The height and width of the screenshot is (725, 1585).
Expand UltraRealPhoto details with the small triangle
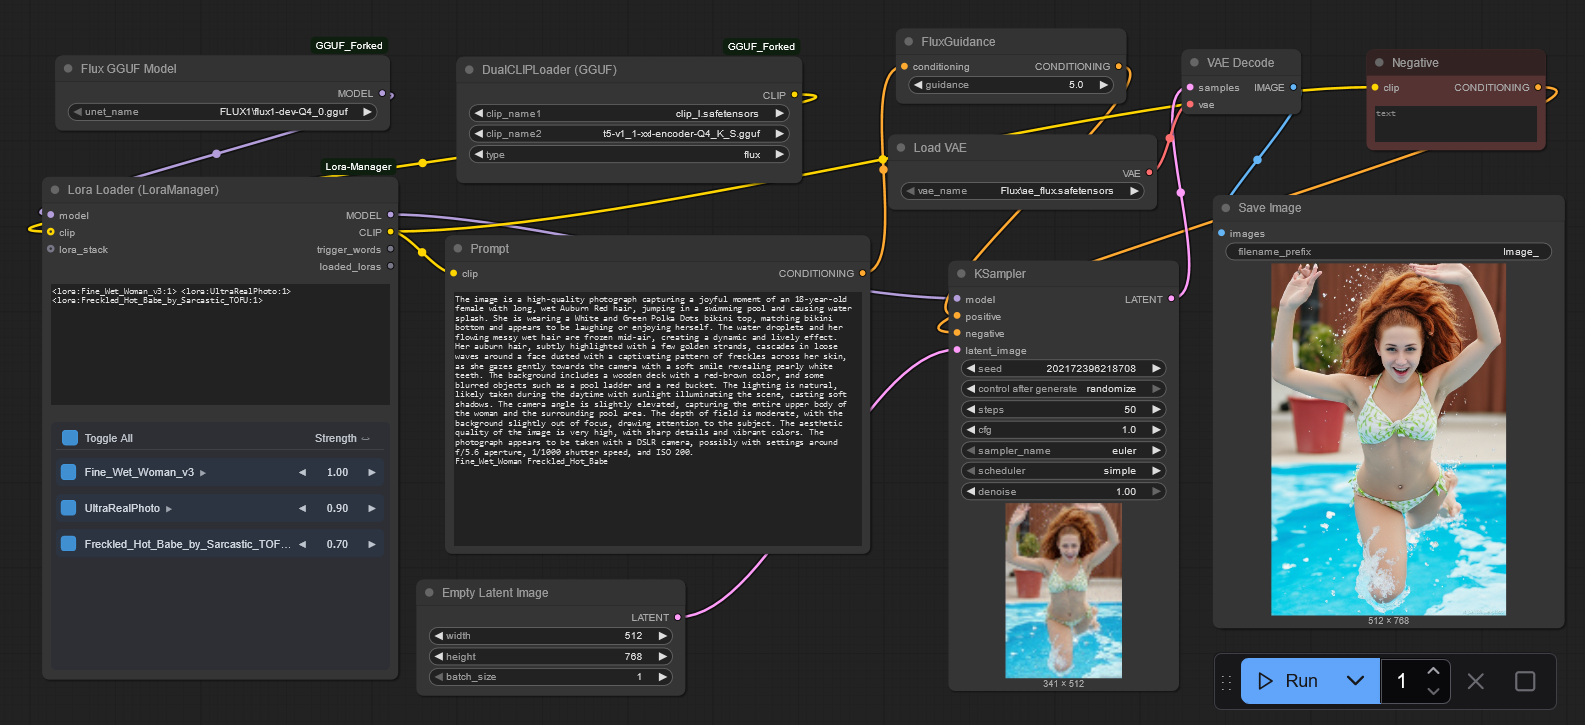click(x=169, y=509)
